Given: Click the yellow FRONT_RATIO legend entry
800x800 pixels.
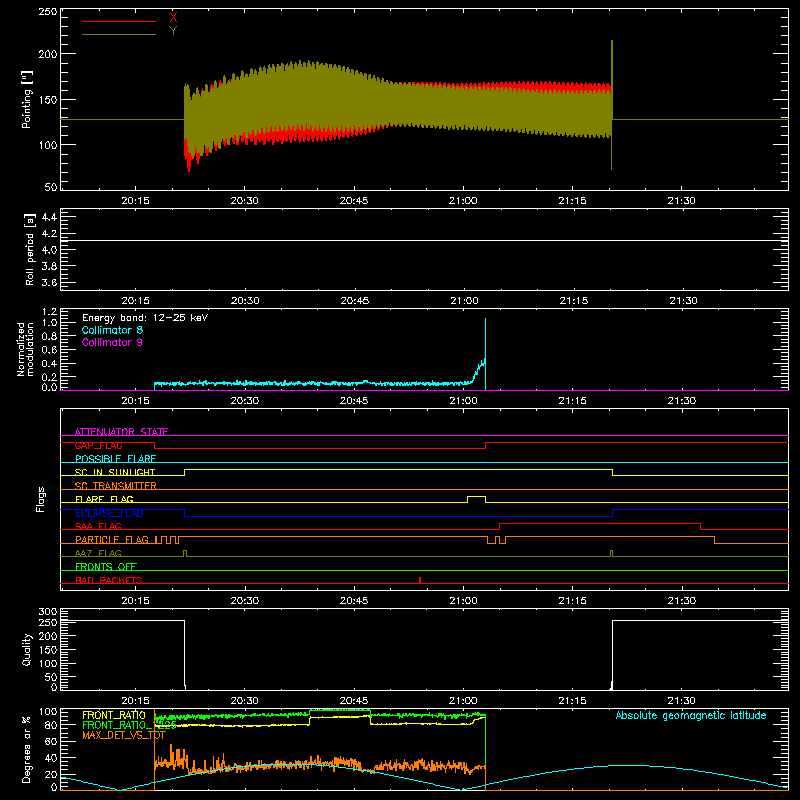Looking at the screenshot, I should [114, 715].
